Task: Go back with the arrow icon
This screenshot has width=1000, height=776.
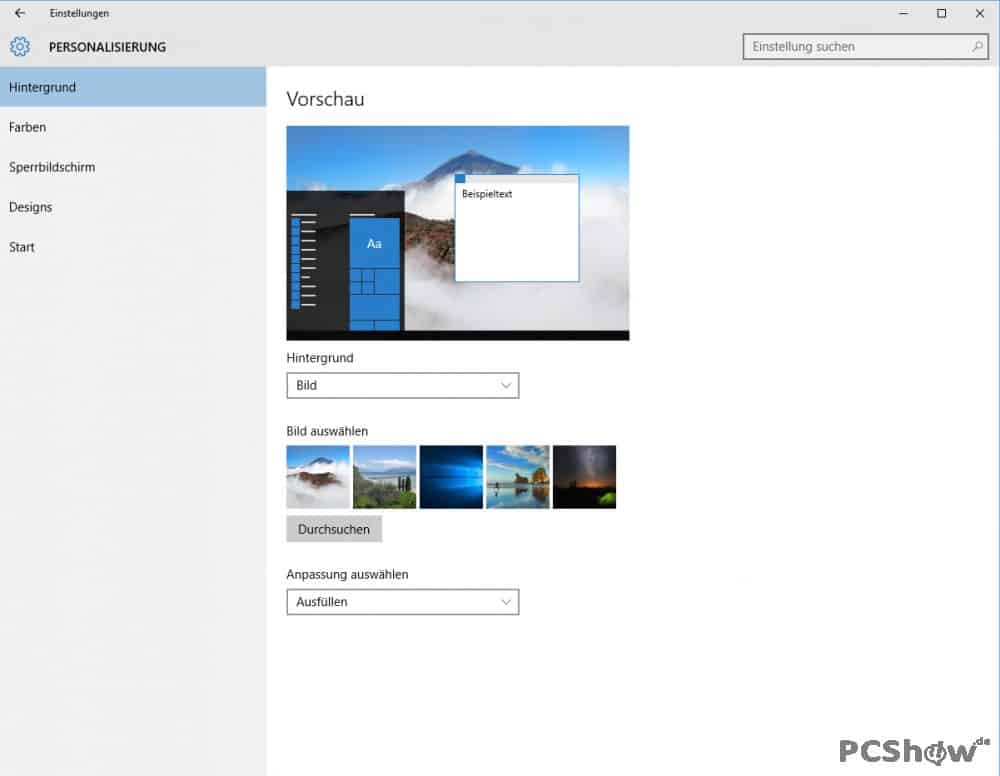Action: click(20, 13)
